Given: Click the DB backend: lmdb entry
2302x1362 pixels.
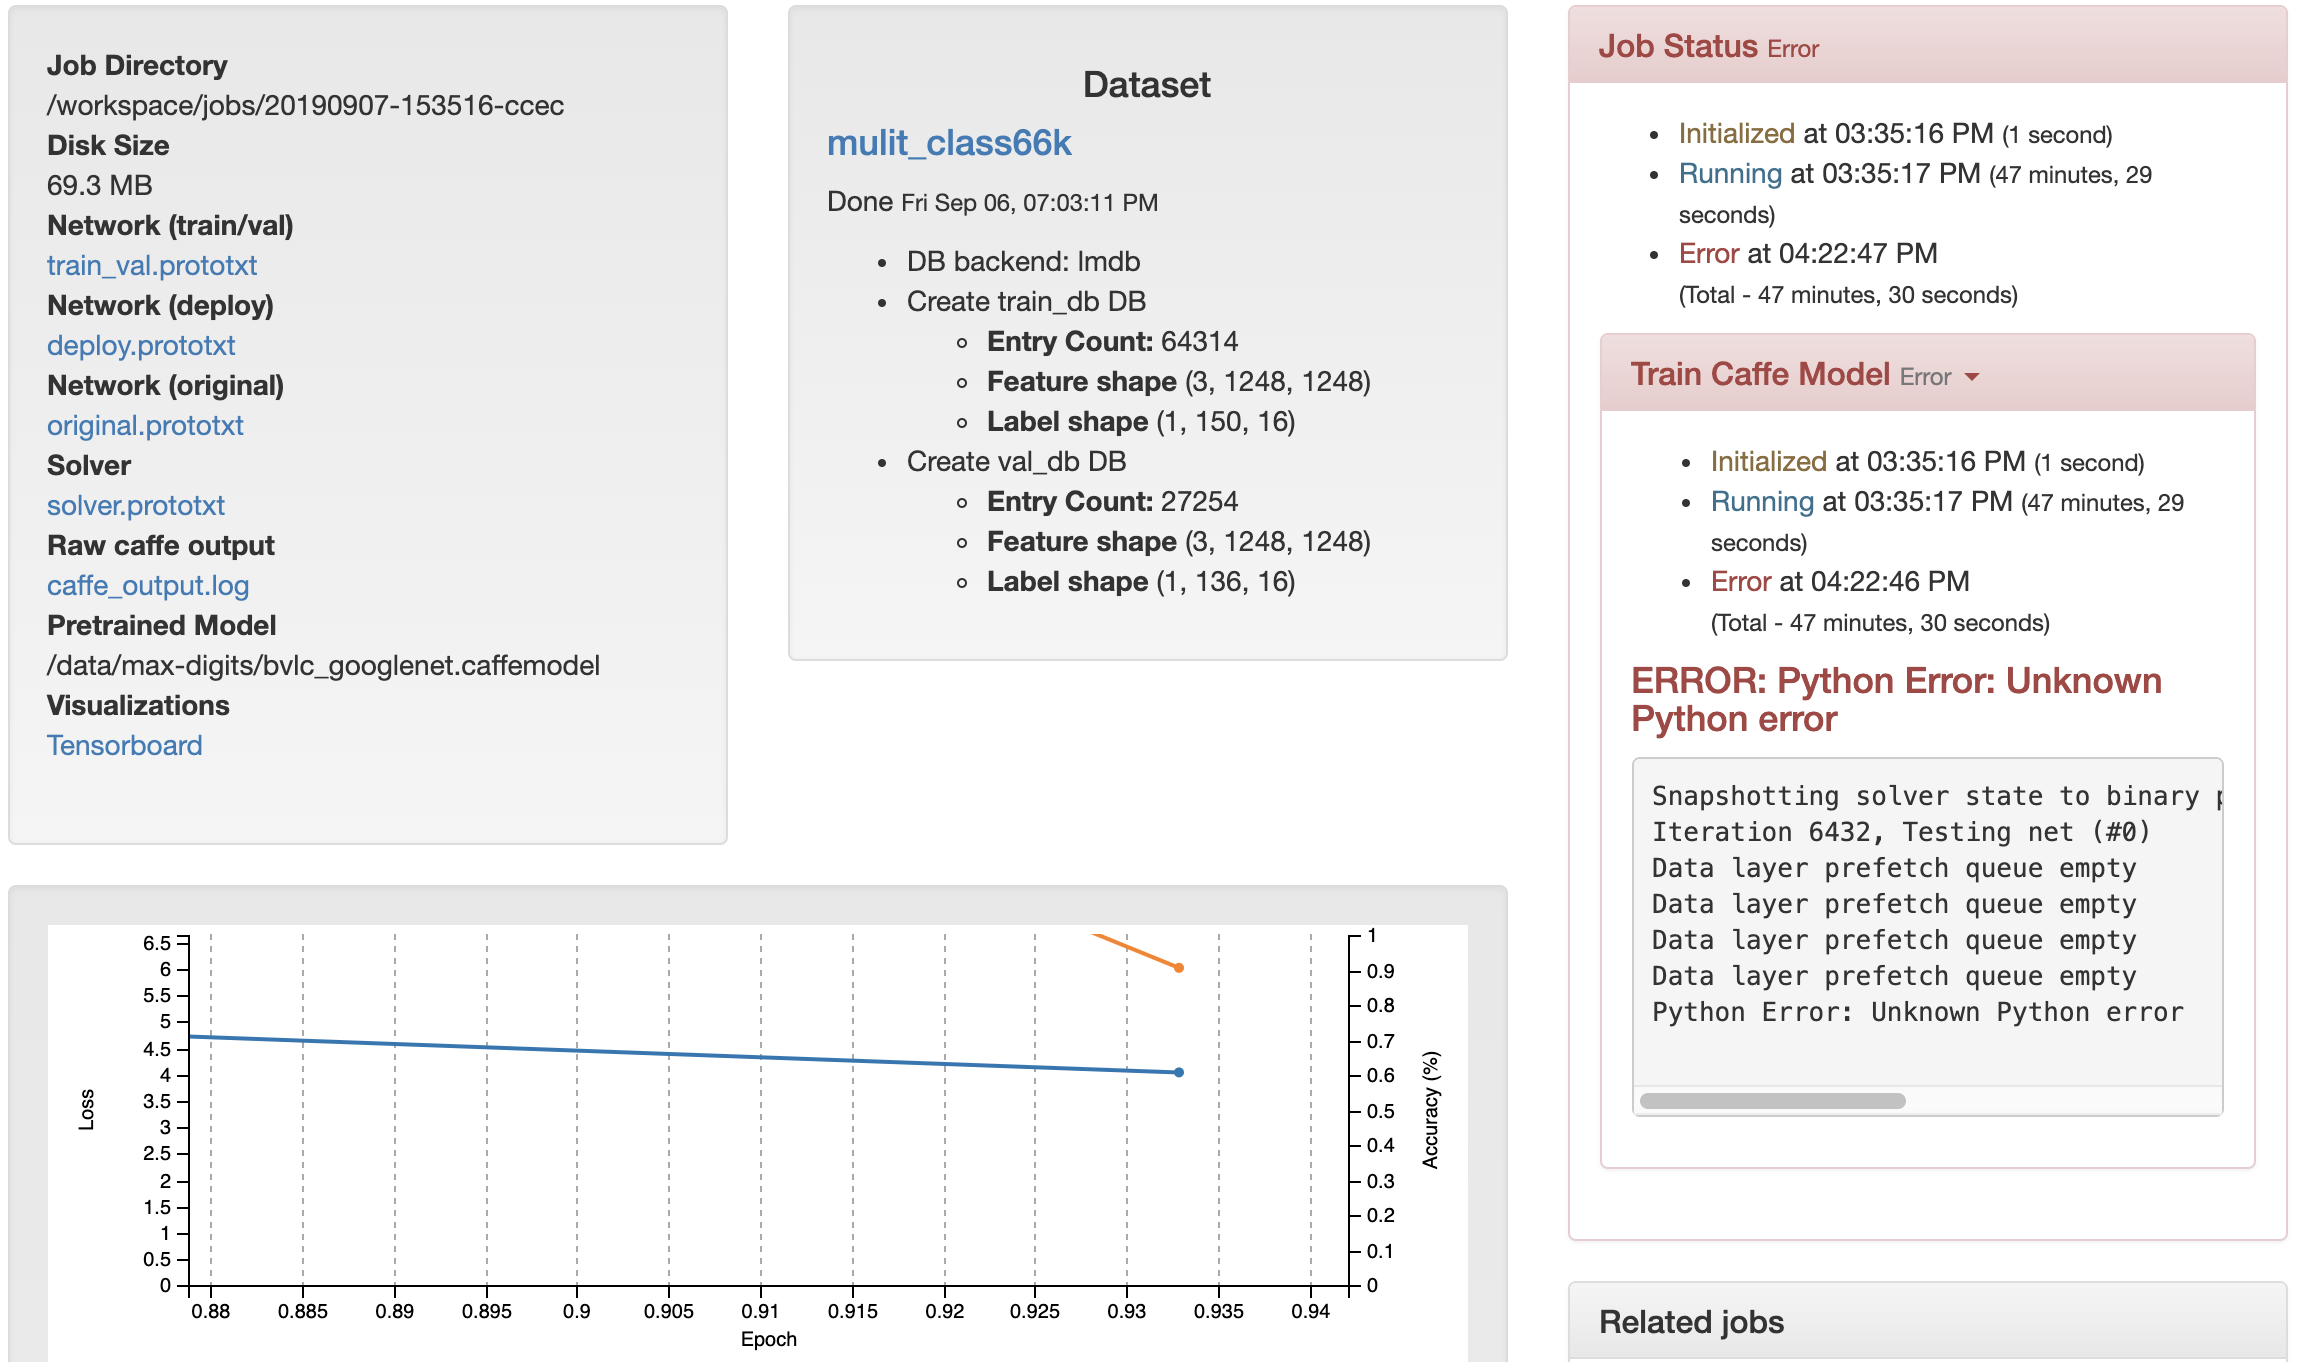Looking at the screenshot, I should pyautogui.click(x=1024, y=261).
